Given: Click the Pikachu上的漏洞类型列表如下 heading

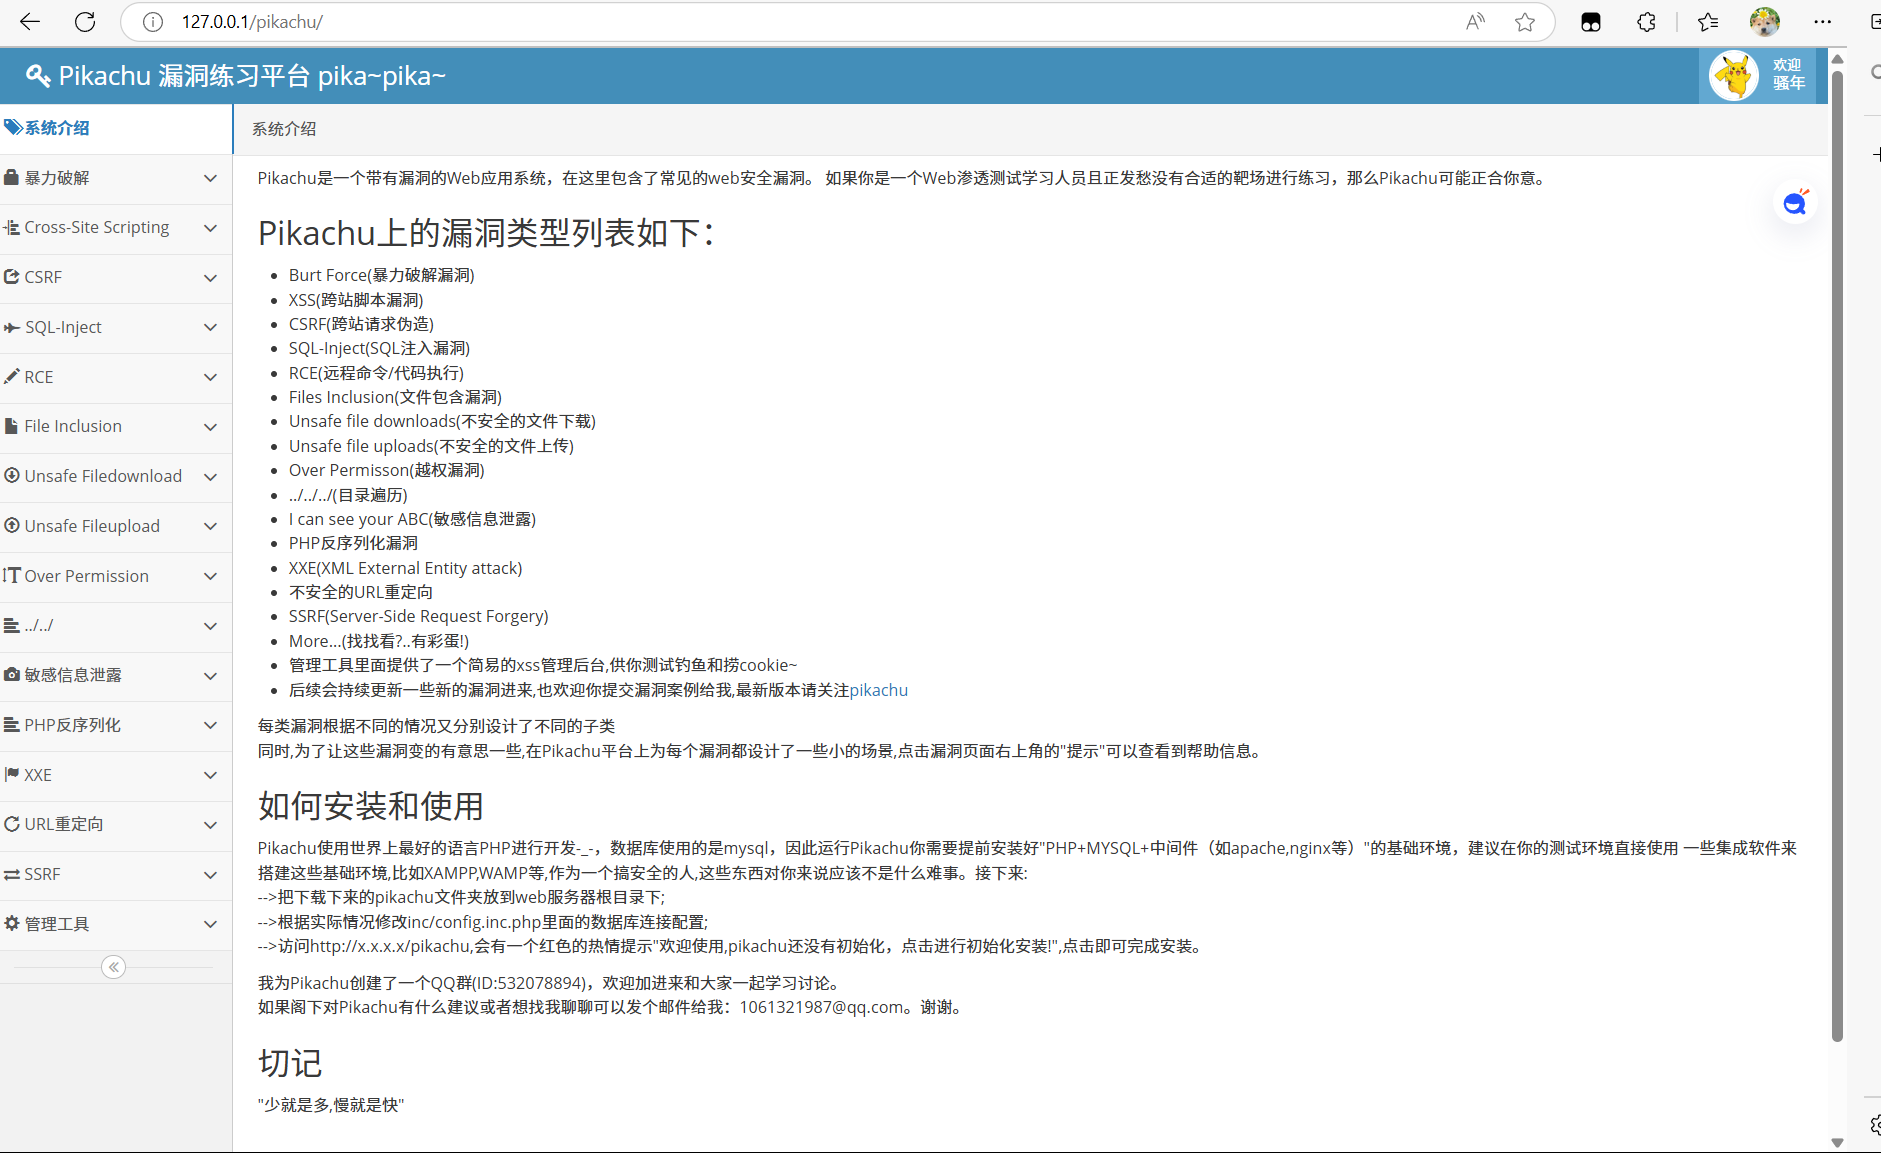Looking at the screenshot, I should [487, 233].
